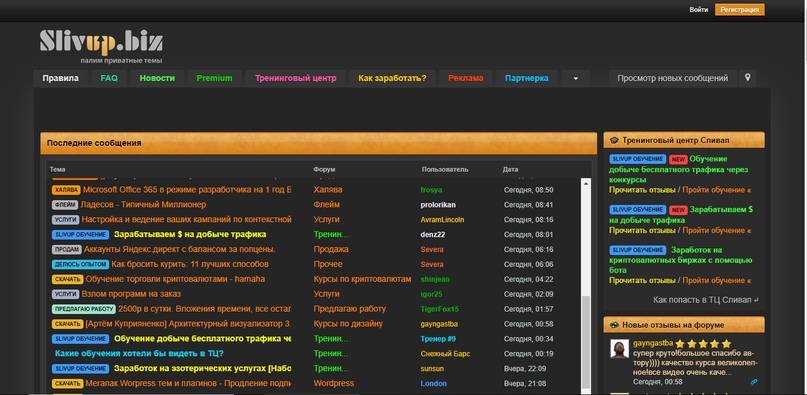Open user profile Снежный Барс
The width and height of the screenshot is (807, 395).
[445, 354]
